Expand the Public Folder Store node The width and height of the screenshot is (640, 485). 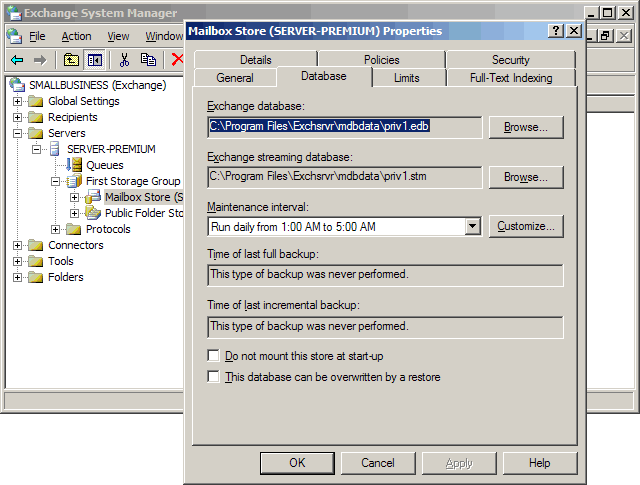pyautogui.click(x=74, y=213)
